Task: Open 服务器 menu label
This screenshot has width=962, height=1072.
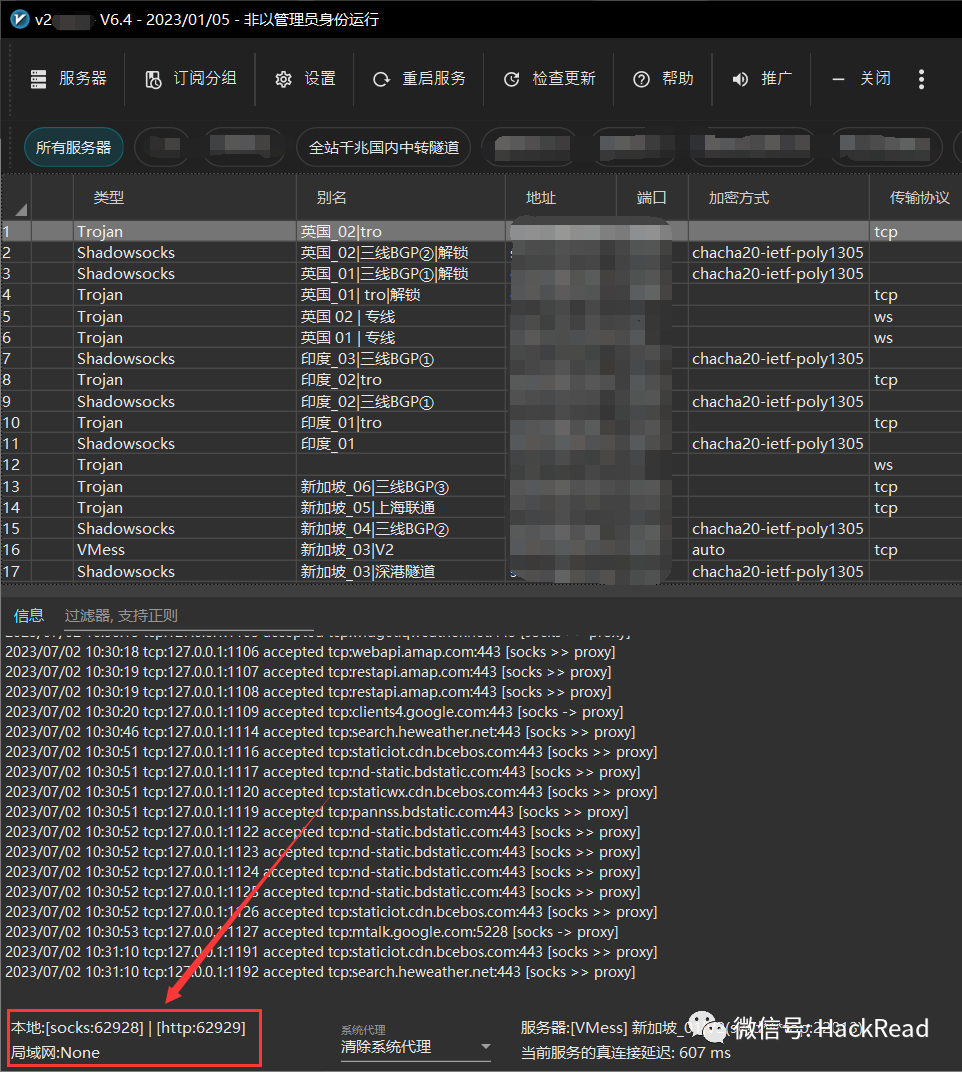Action: coord(83,79)
